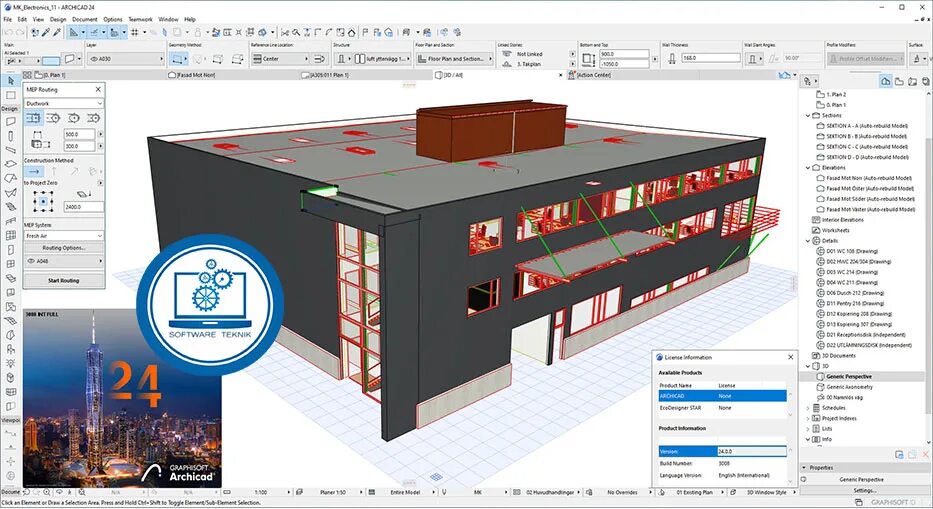
Task: Select the Wall tool in the Design toolbox
Action: (11, 121)
